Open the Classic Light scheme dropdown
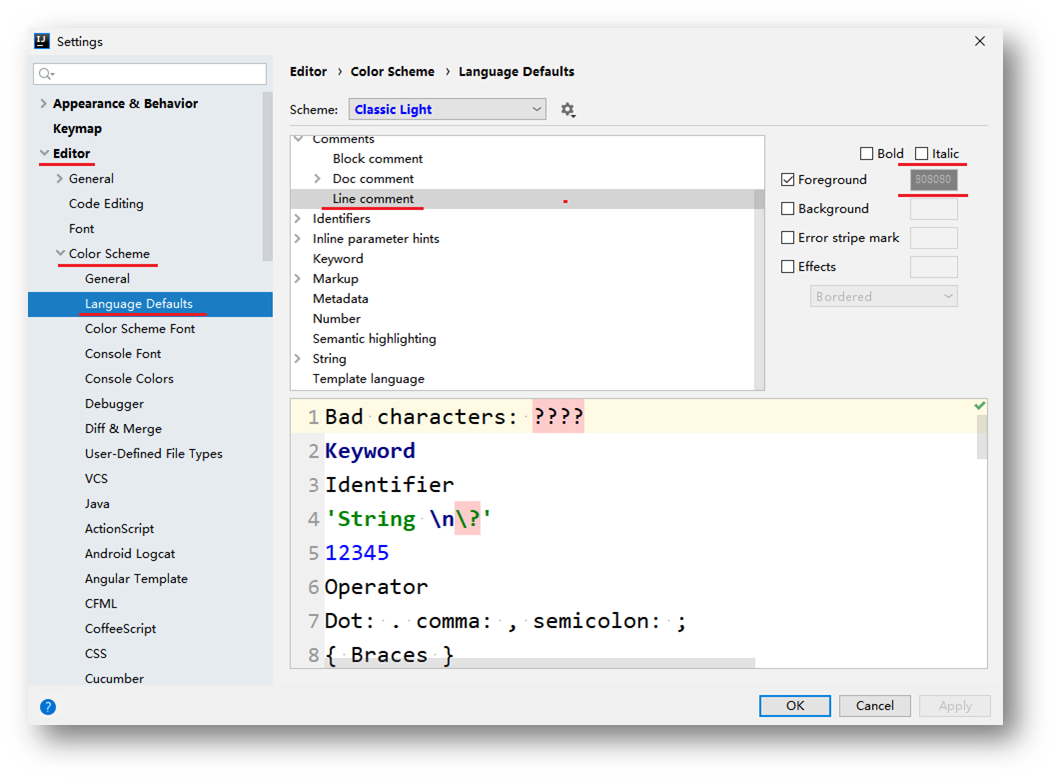Viewport: 1060px width, 782px height. pos(447,109)
